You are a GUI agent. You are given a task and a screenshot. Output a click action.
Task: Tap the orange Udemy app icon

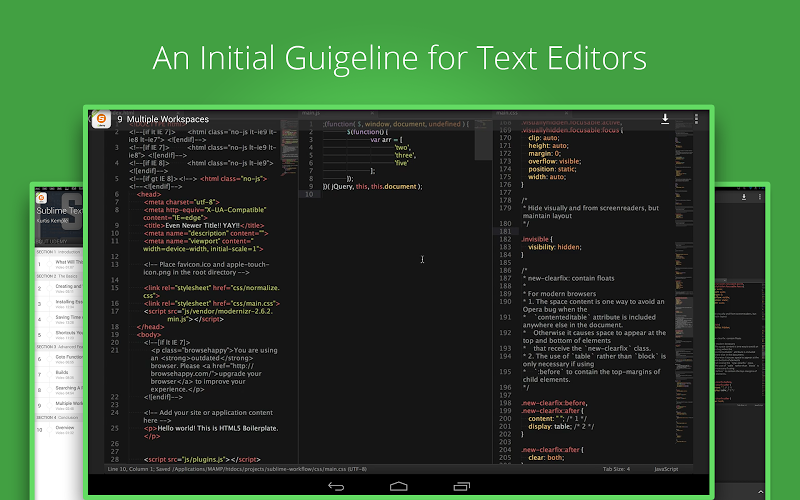[100, 120]
